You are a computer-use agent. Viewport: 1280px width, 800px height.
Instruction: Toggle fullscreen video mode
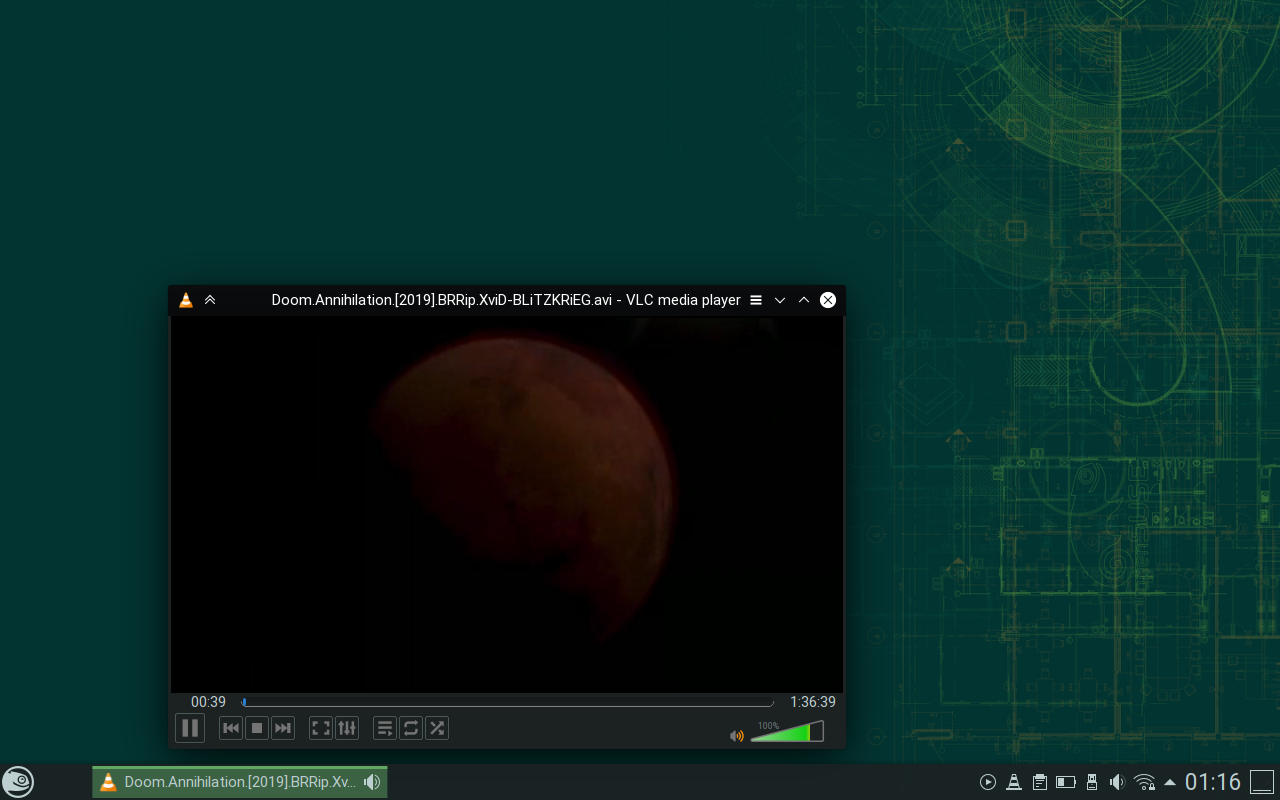tap(321, 728)
